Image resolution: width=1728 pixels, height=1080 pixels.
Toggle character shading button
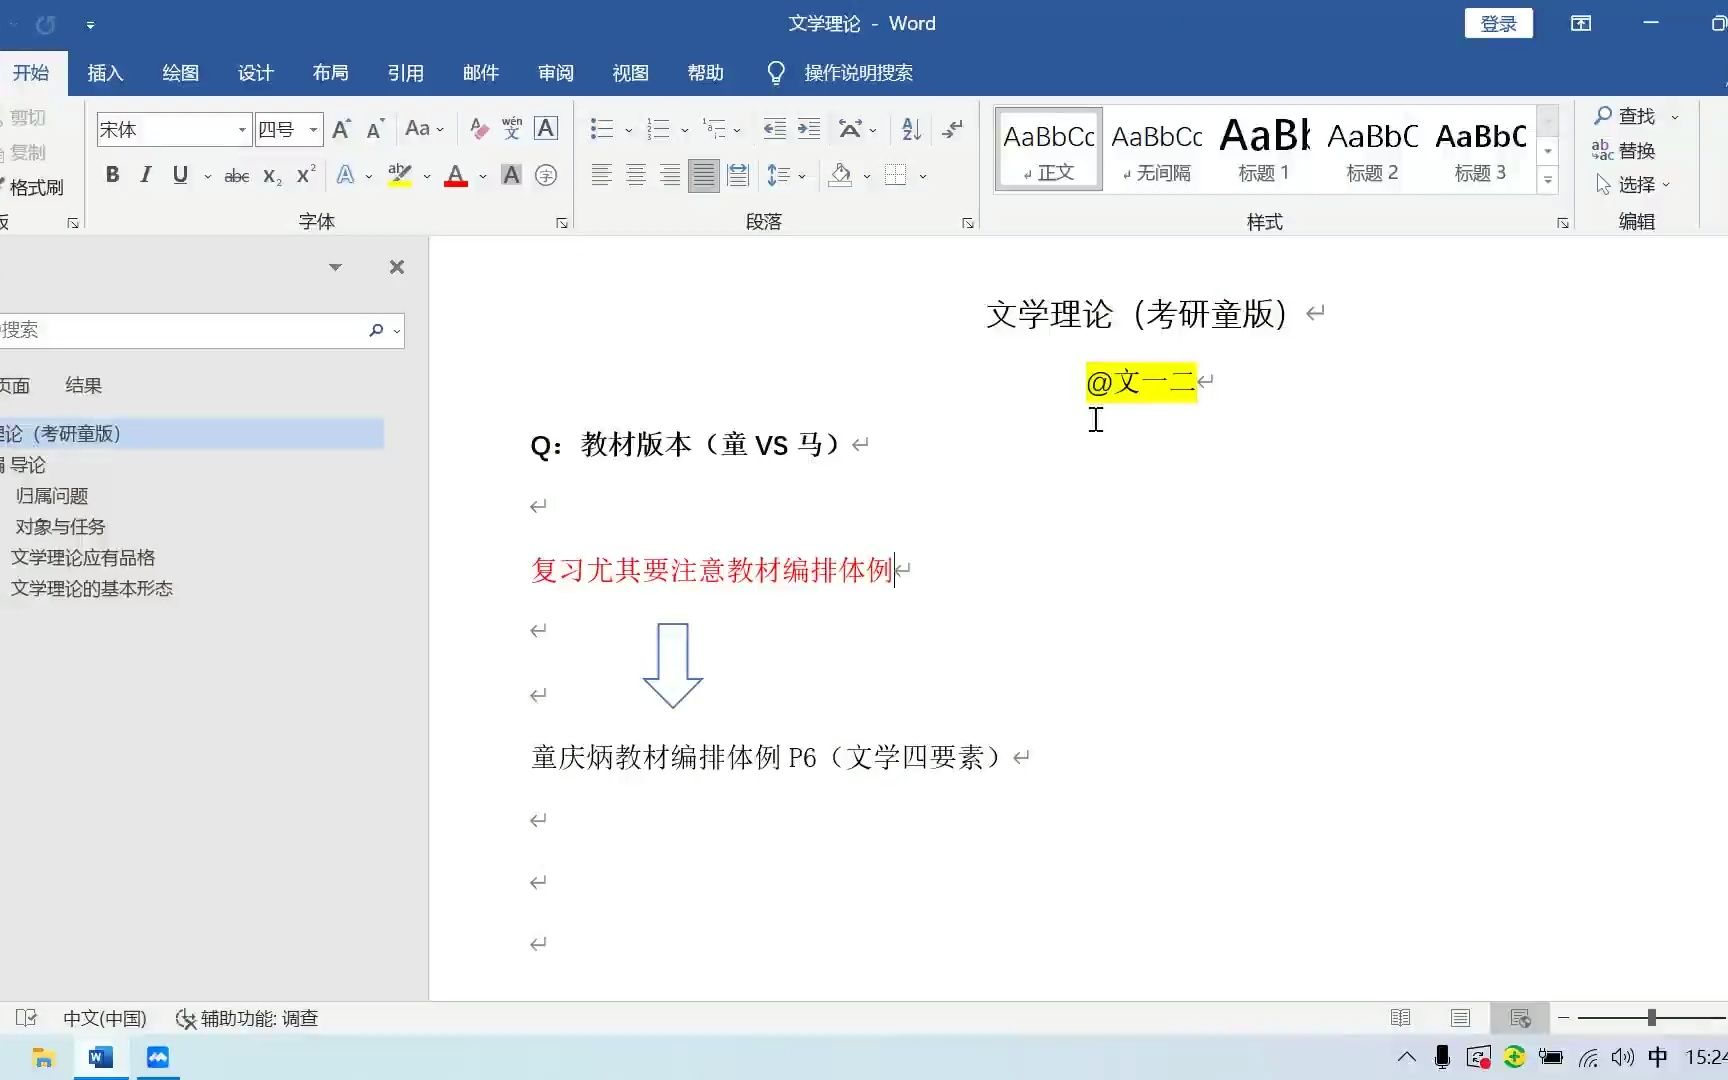(511, 175)
